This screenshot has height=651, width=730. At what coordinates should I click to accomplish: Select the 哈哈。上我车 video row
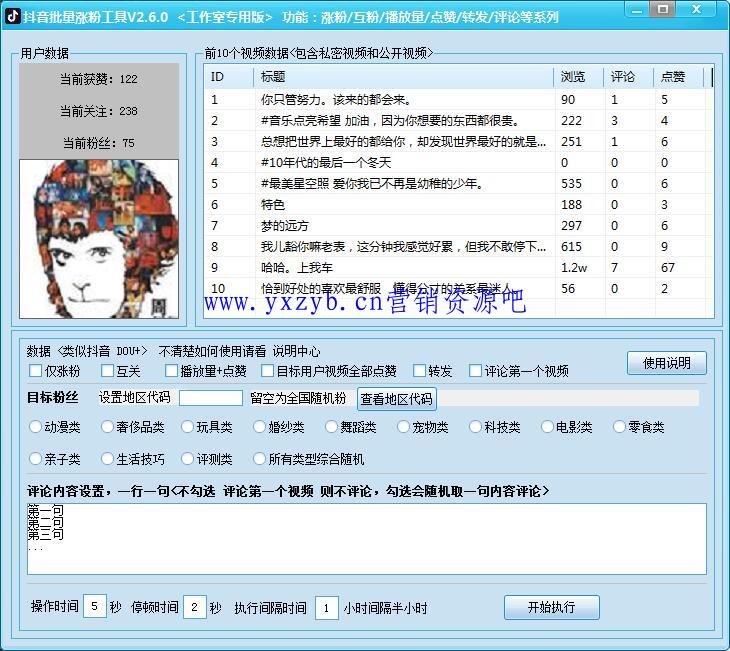pyautogui.click(x=459, y=267)
